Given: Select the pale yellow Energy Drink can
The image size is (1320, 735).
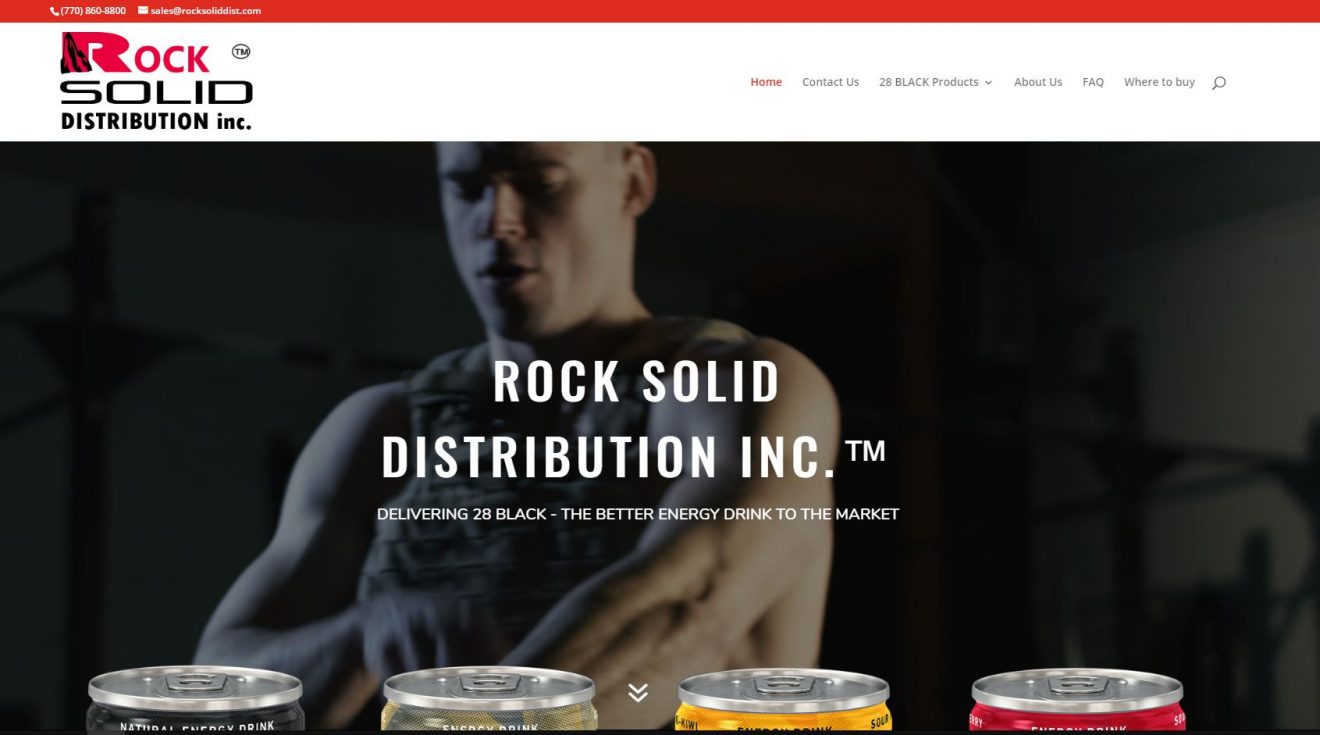Looking at the screenshot, I should click(490, 700).
